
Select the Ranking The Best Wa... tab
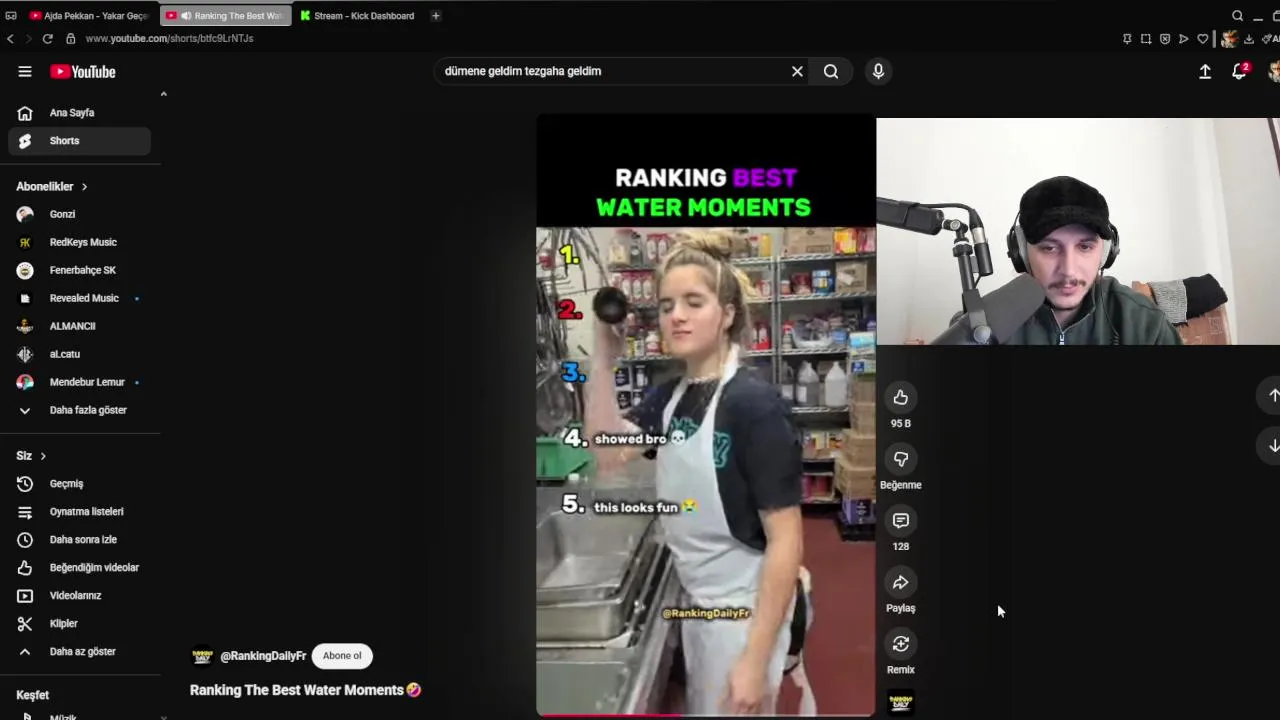click(226, 16)
